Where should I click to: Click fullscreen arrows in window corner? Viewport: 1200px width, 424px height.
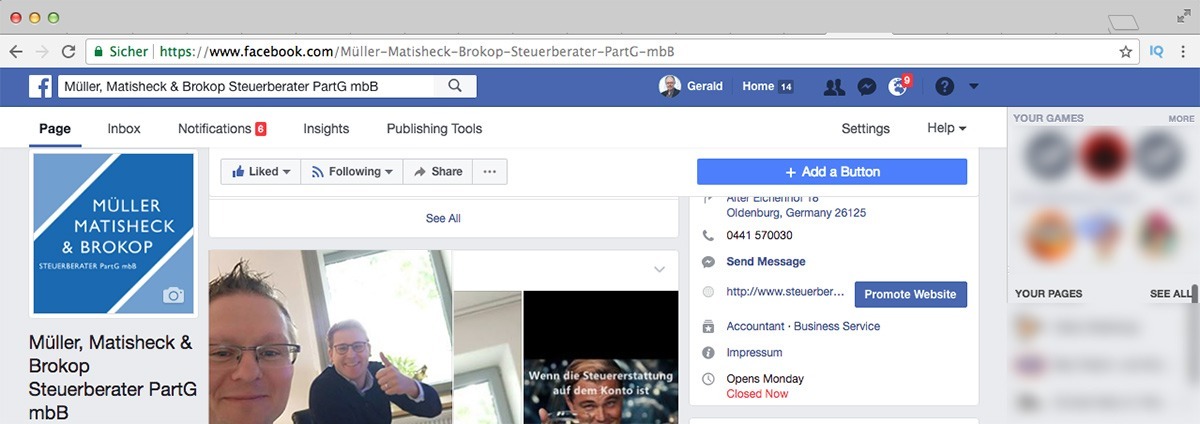click(x=1184, y=16)
